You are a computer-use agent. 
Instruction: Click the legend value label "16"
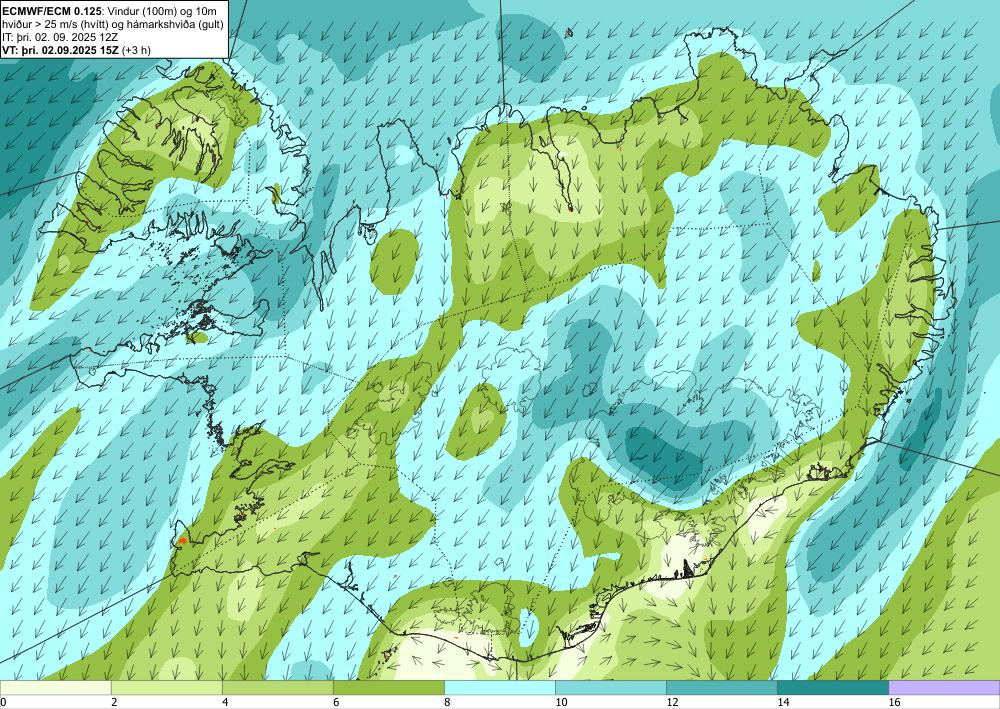895,702
